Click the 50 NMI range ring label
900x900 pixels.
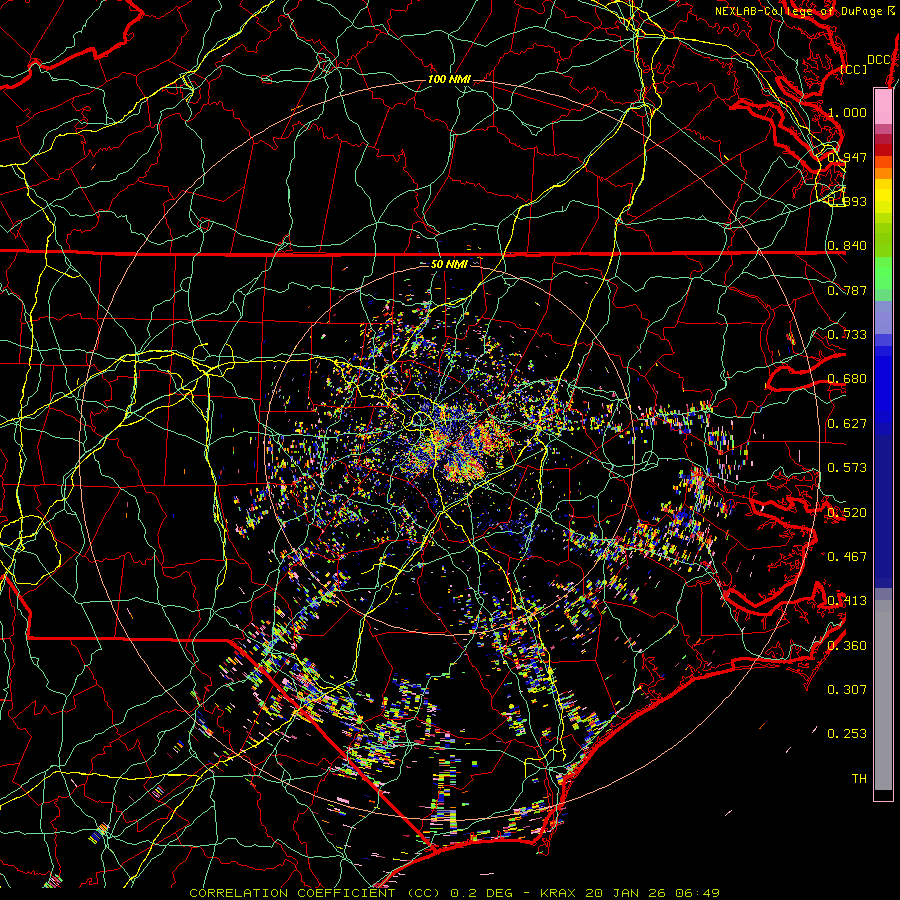coord(449,264)
